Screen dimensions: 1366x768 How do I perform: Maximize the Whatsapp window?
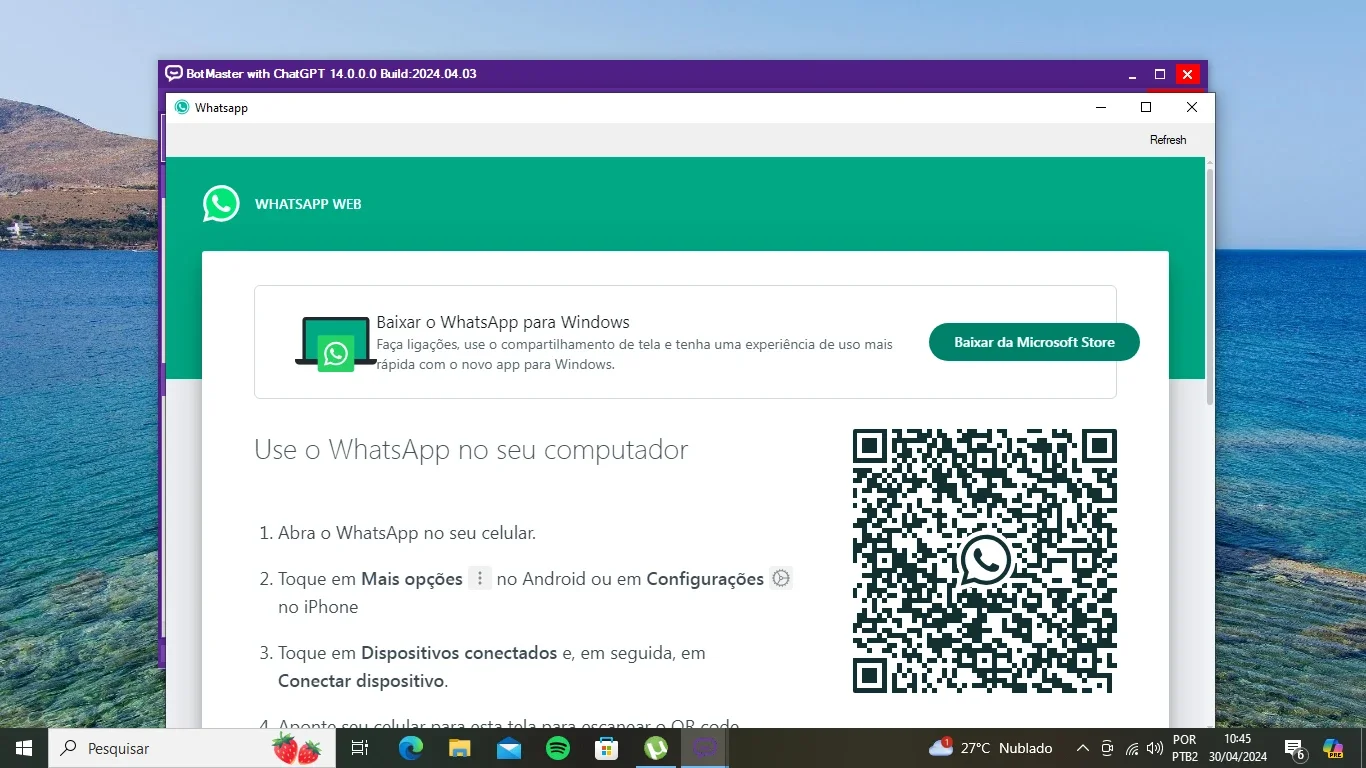click(x=1146, y=107)
